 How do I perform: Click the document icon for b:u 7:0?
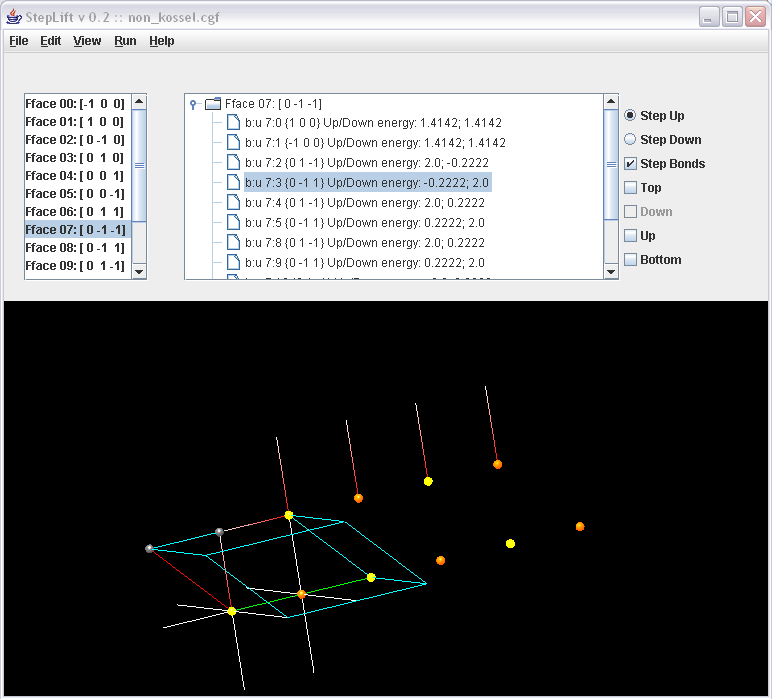point(233,123)
